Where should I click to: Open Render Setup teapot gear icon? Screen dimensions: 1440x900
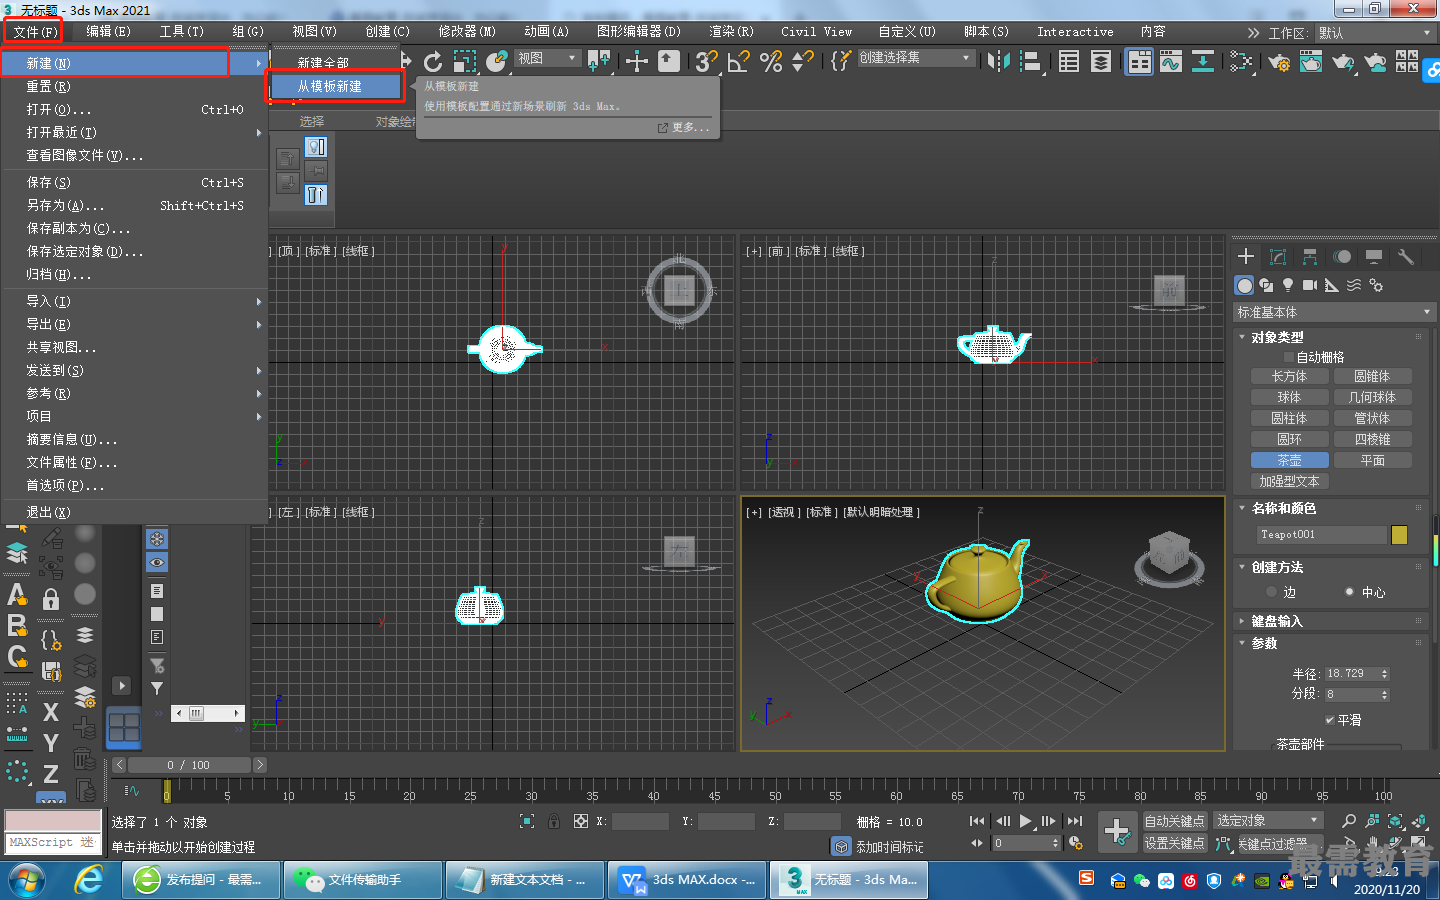[x=1279, y=62]
